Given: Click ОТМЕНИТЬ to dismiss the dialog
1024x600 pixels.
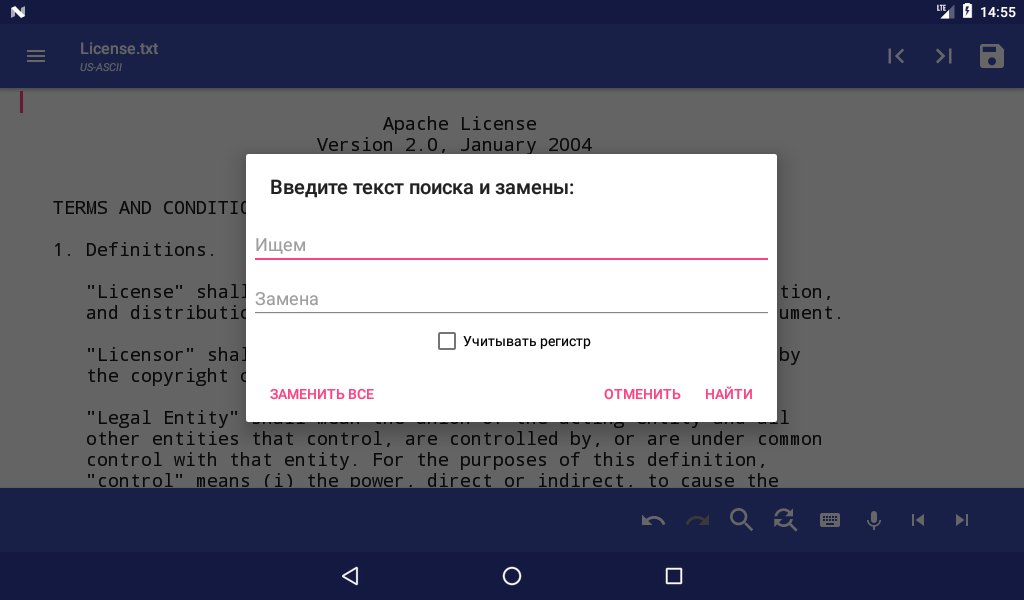Looking at the screenshot, I should click(x=642, y=394).
